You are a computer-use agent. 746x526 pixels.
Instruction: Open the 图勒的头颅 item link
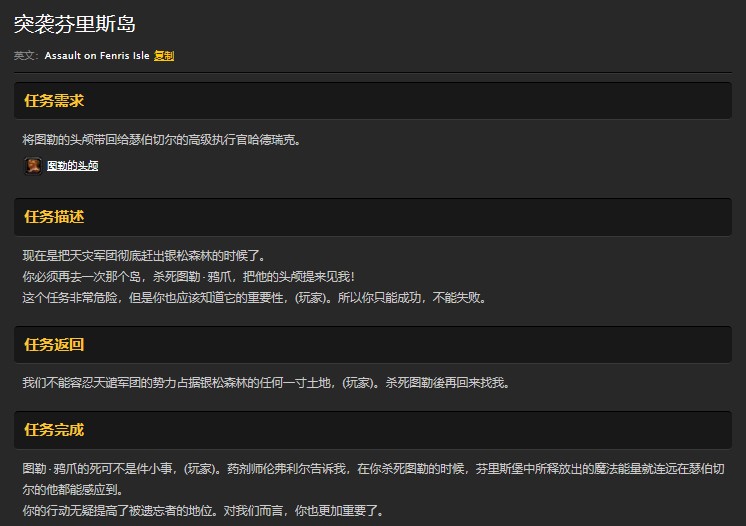pos(72,166)
